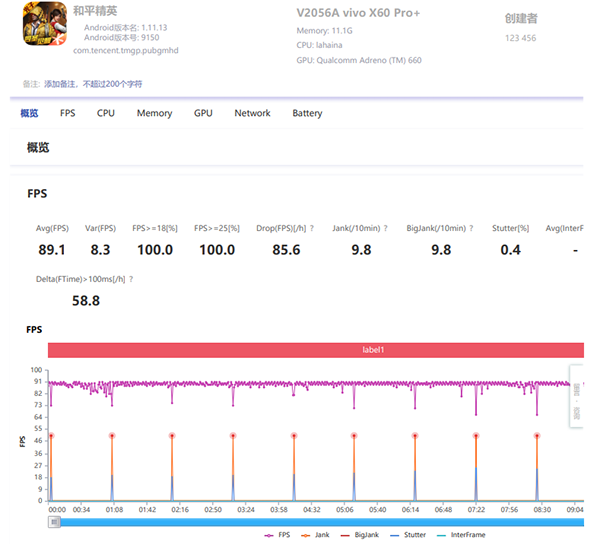Open the Network tab
Viewport: 600px width, 544px height.
(x=252, y=113)
